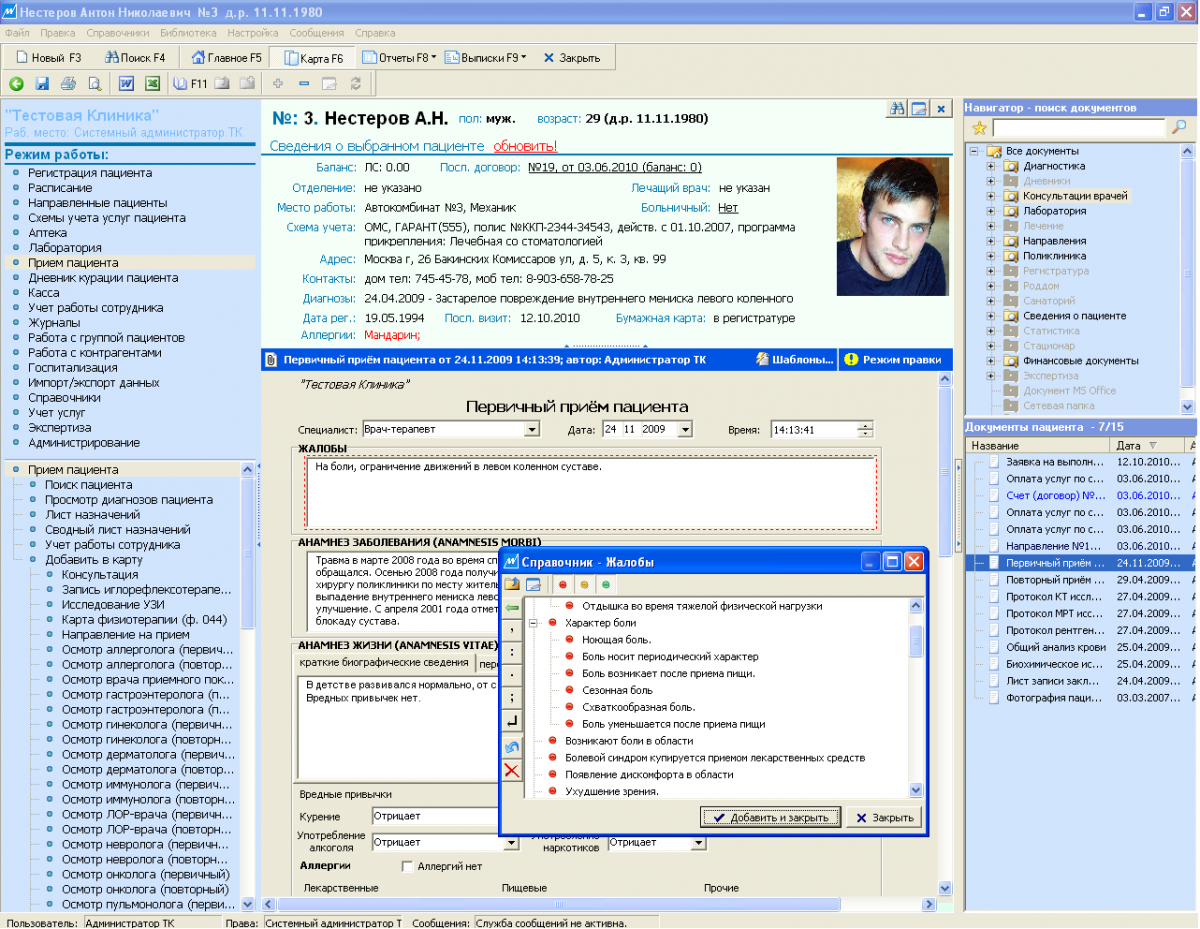Switch to the 'Главное F5' tab

[227, 58]
